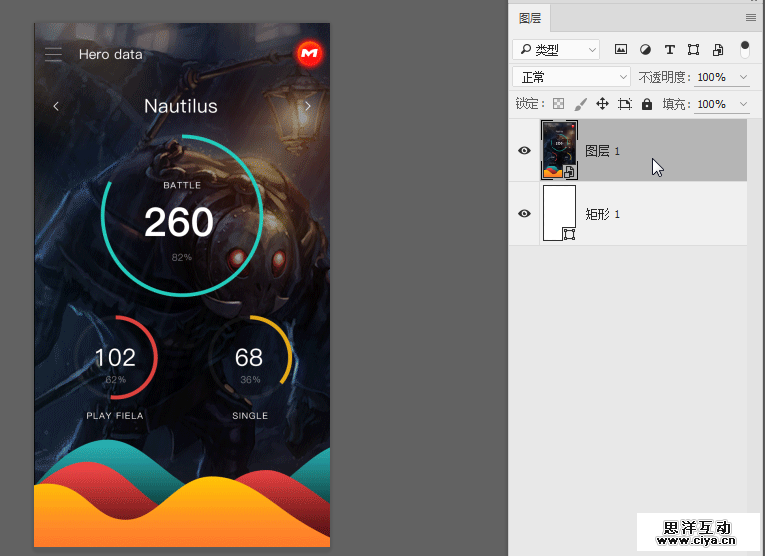This screenshot has height=556, width=765.
Task: Hide the 矩形 1 layer
Action: click(524, 213)
